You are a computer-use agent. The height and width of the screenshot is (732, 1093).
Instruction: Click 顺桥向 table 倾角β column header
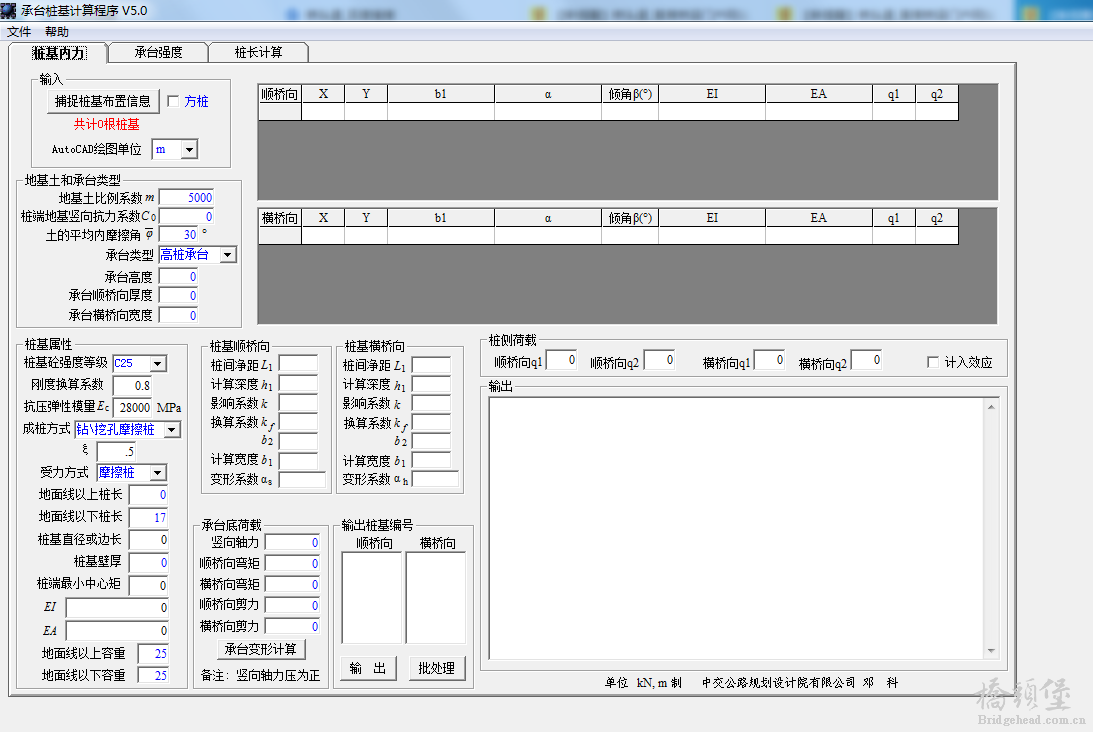pyautogui.click(x=630, y=94)
